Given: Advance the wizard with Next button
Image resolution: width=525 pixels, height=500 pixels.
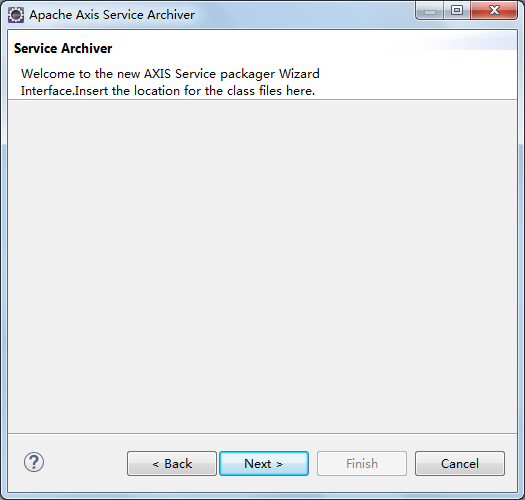Looking at the screenshot, I should (264, 463).
